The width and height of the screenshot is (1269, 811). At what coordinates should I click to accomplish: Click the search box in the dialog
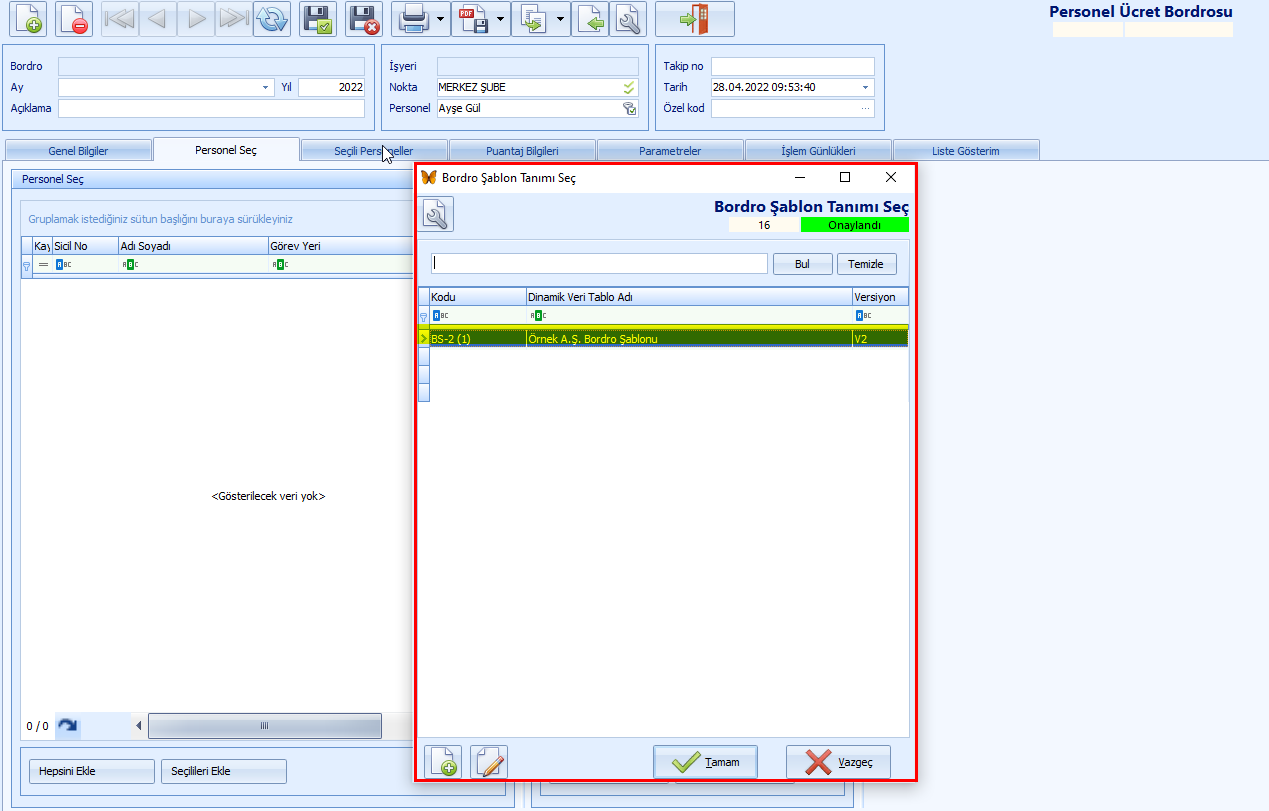pos(599,263)
